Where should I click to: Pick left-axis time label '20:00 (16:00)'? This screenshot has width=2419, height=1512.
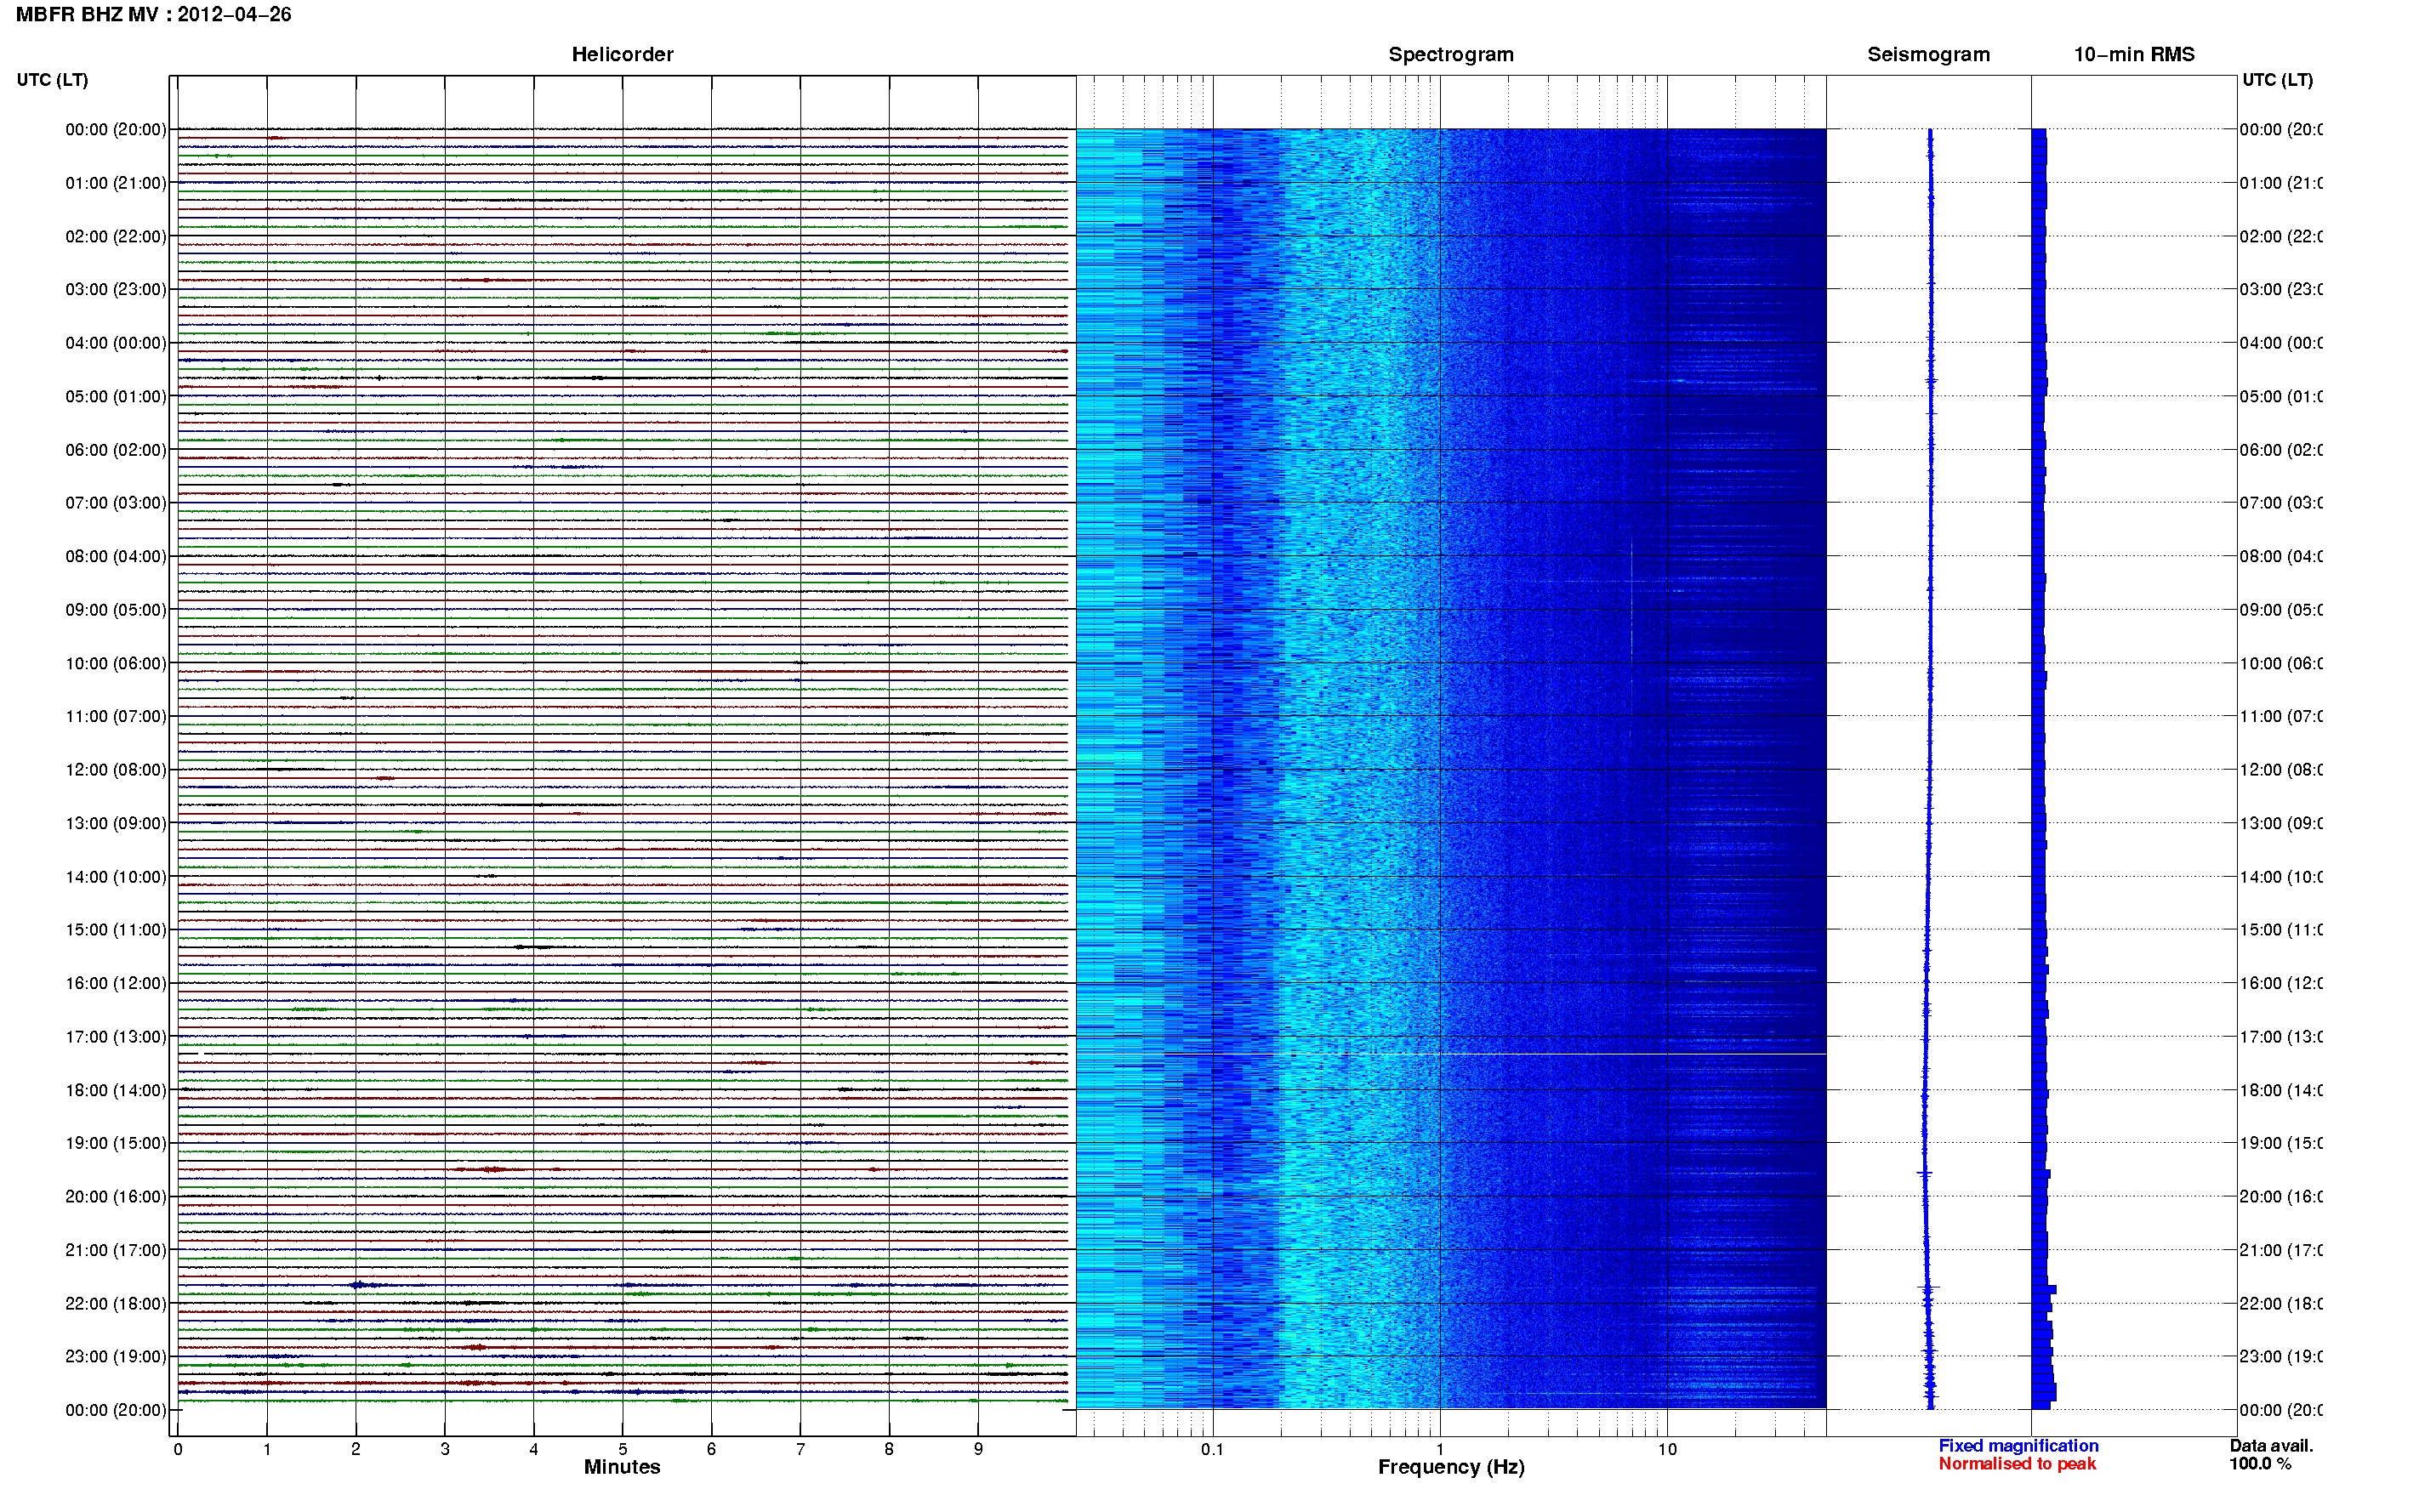coord(116,1197)
